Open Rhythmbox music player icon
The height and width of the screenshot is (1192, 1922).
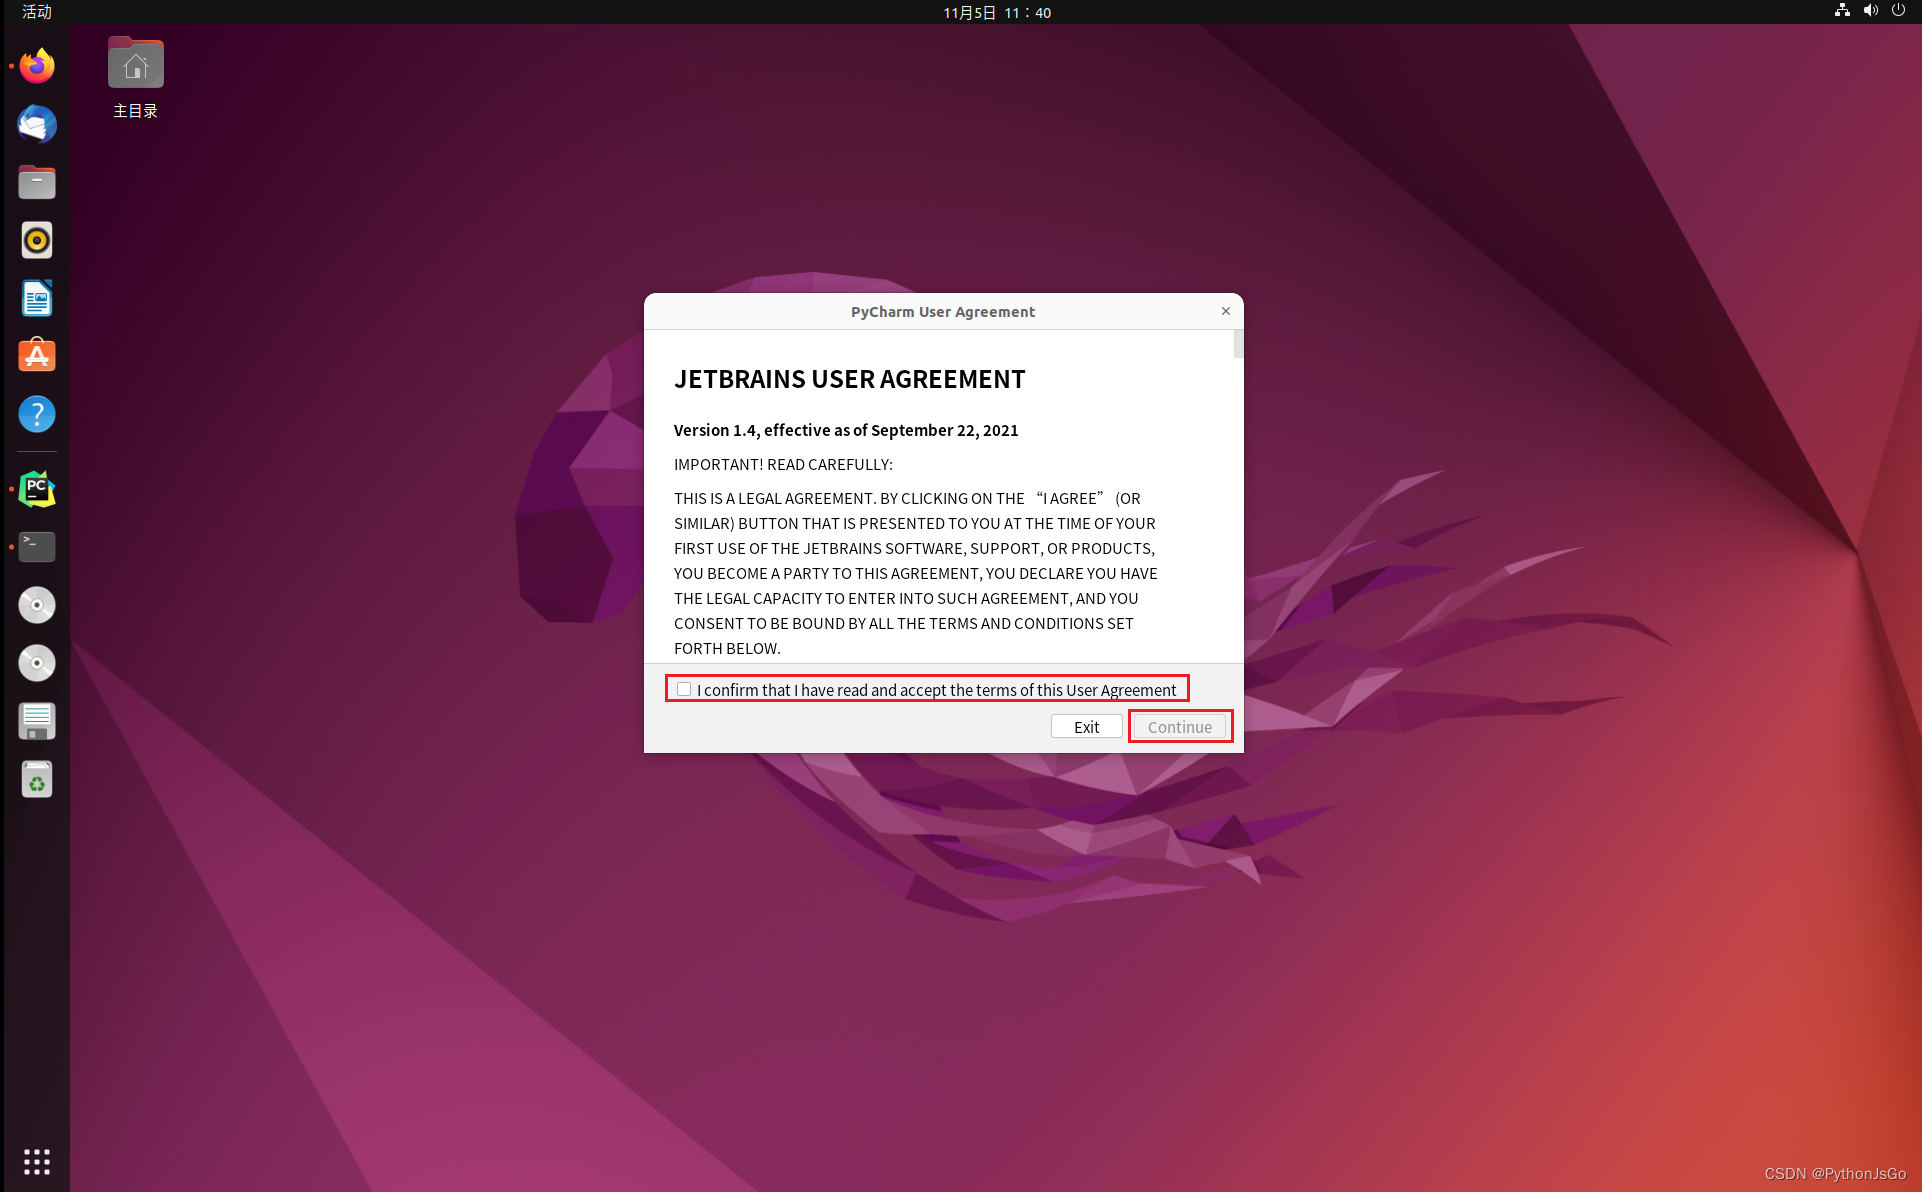coord(37,241)
